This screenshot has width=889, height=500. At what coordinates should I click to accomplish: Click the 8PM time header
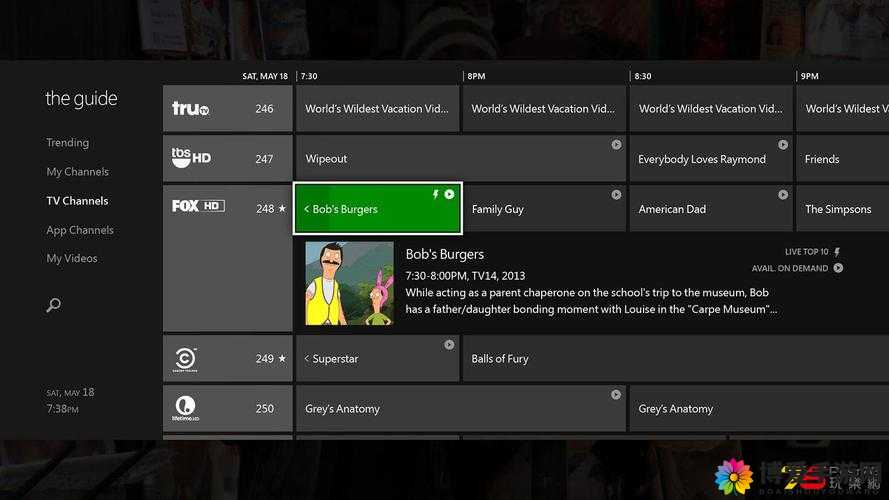(476, 76)
